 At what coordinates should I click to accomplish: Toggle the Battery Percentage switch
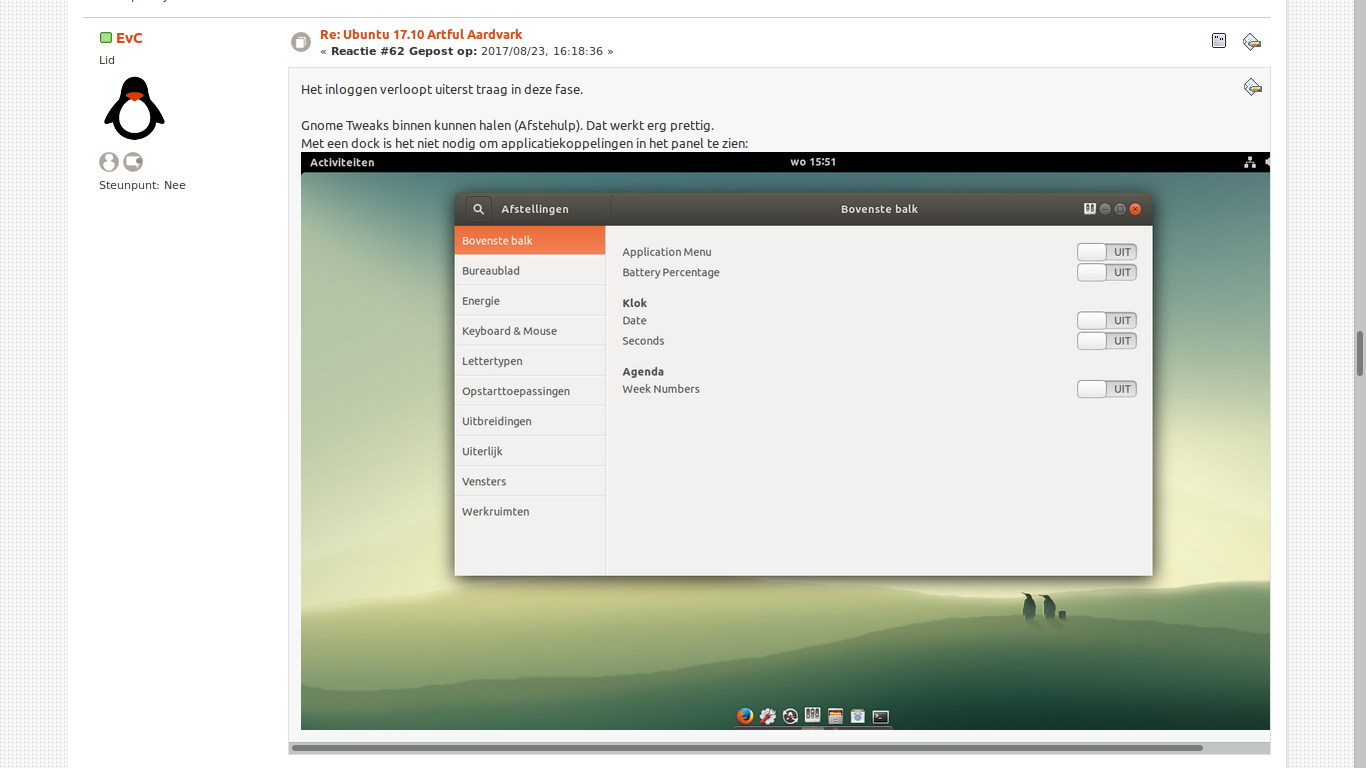coord(1107,272)
